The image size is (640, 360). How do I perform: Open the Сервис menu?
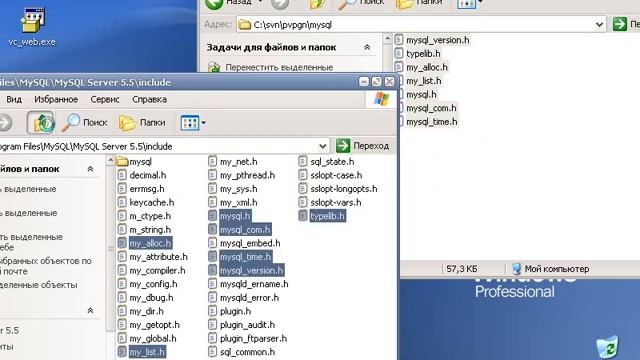105,99
